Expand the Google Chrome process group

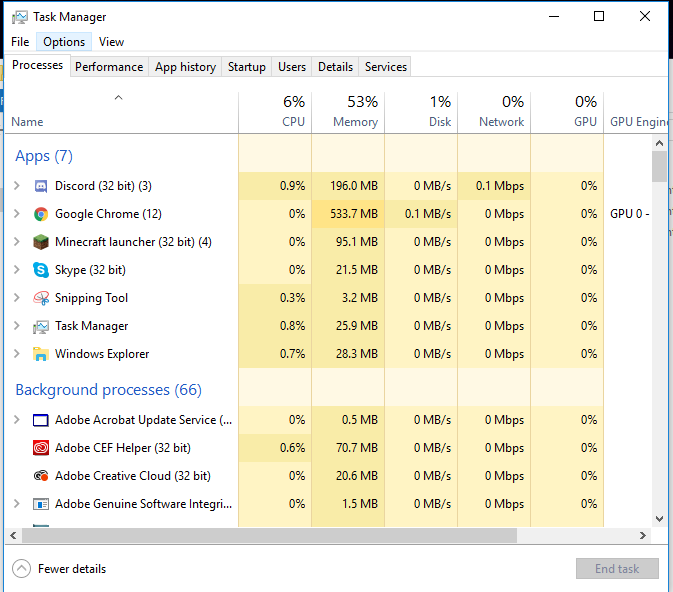(16, 214)
